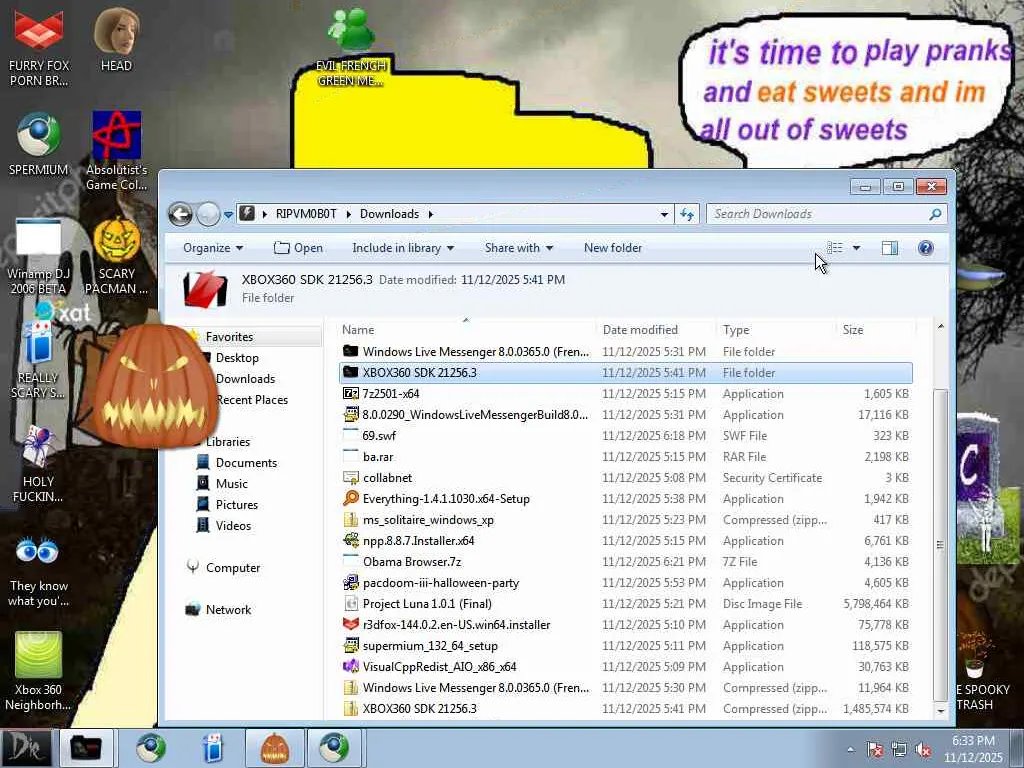The image size is (1024, 768).
Task: Open REALLY SCARY S... desktop icon
Action: [39, 360]
